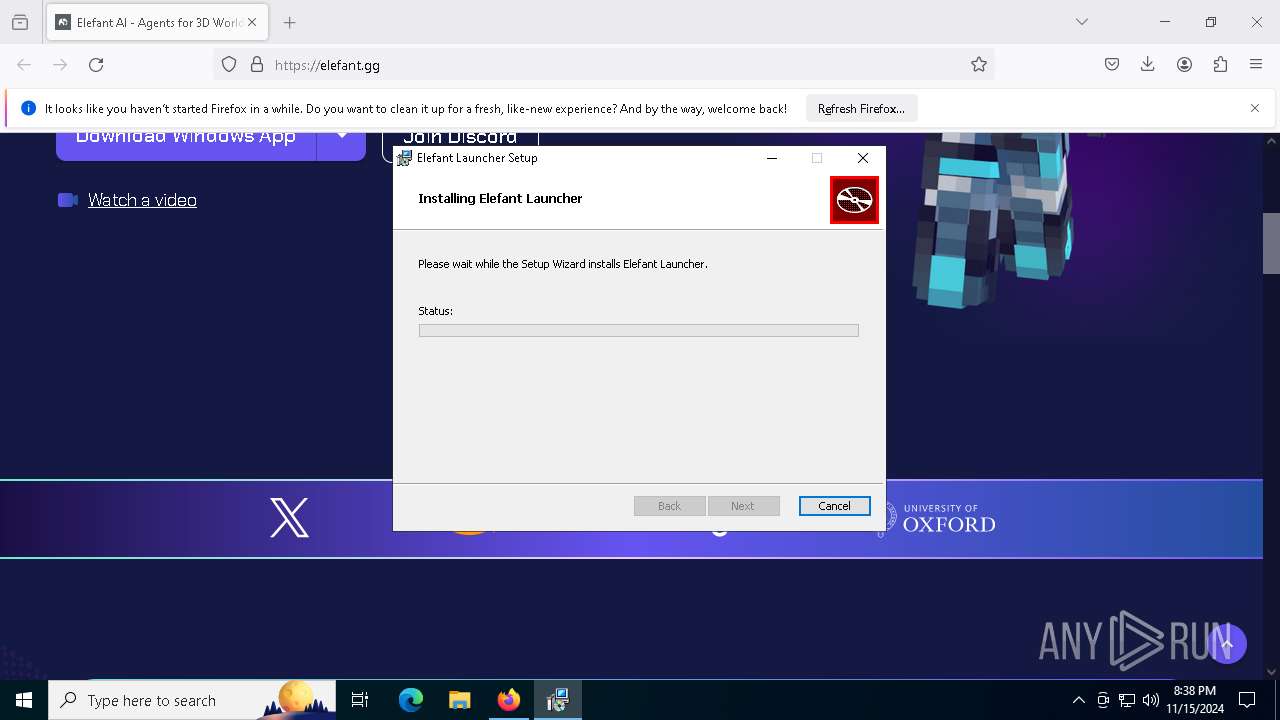Image resolution: width=1280 pixels, height=720 pixels.
Task: Go back to previous page
Action: (24, 65)
